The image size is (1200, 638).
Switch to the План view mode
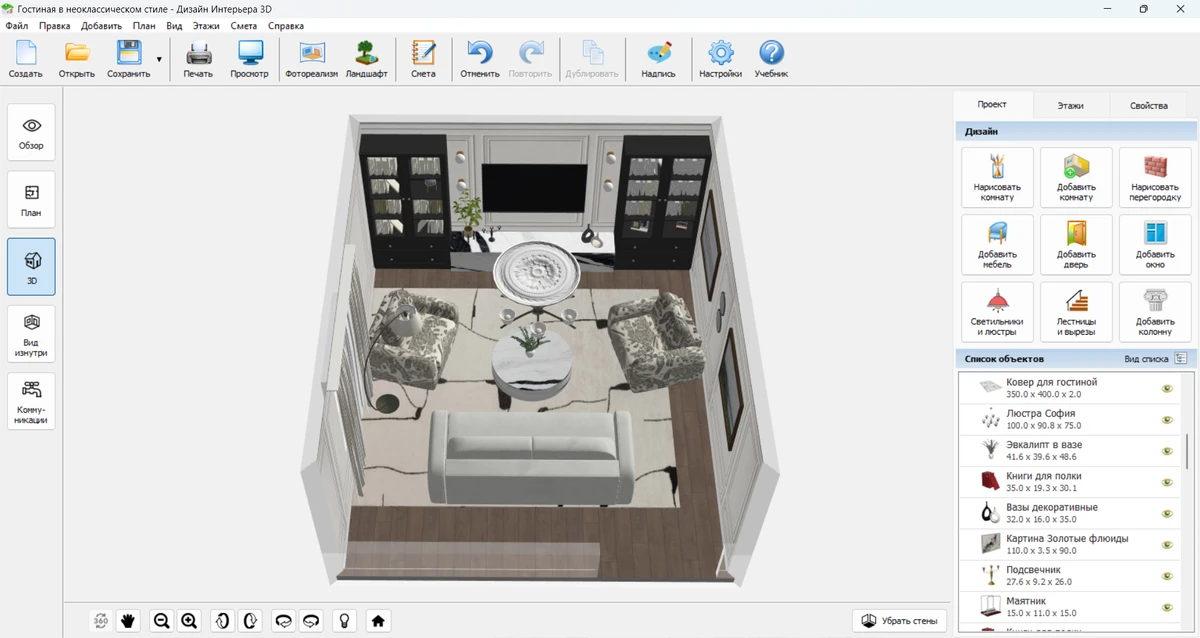[x=31, y=199]
